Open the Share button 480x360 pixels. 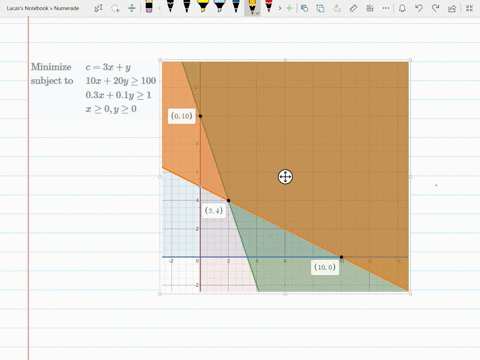(452, 8)
